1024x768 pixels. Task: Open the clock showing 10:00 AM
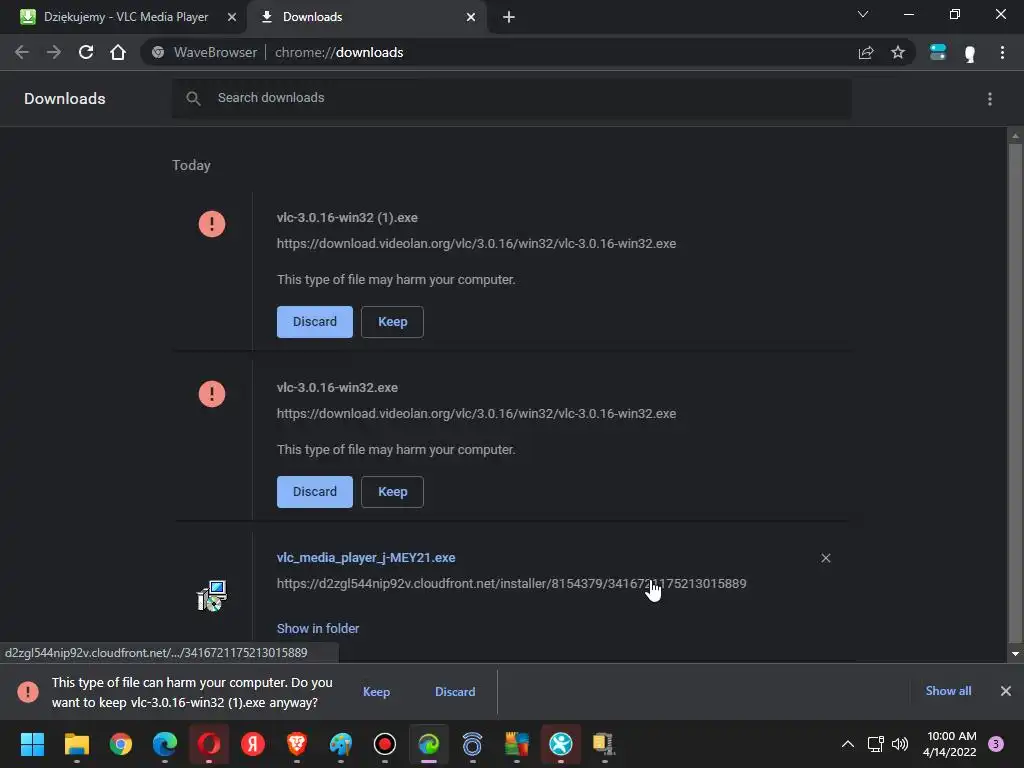click(950, 744)
